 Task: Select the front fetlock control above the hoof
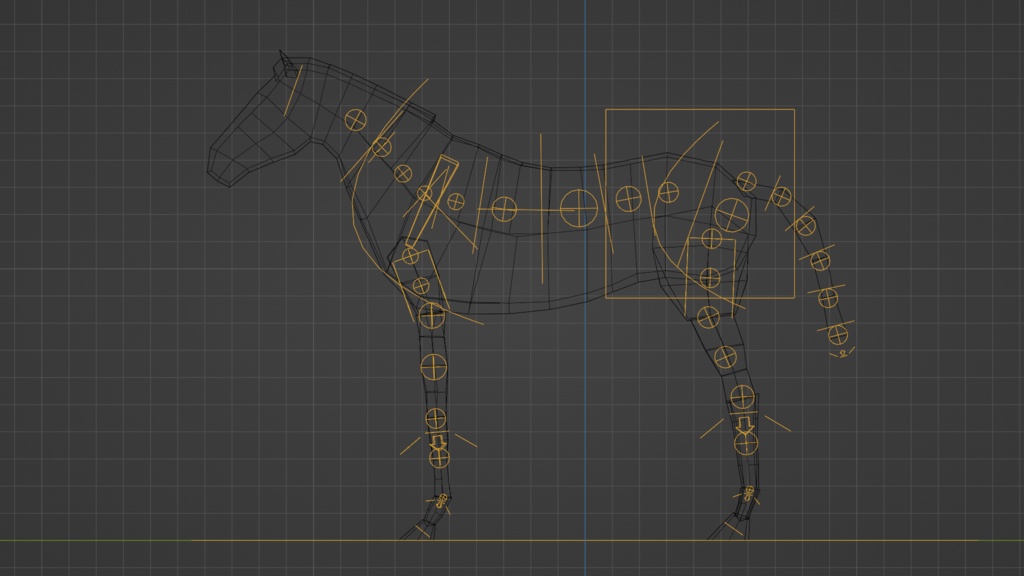(436, 458)
